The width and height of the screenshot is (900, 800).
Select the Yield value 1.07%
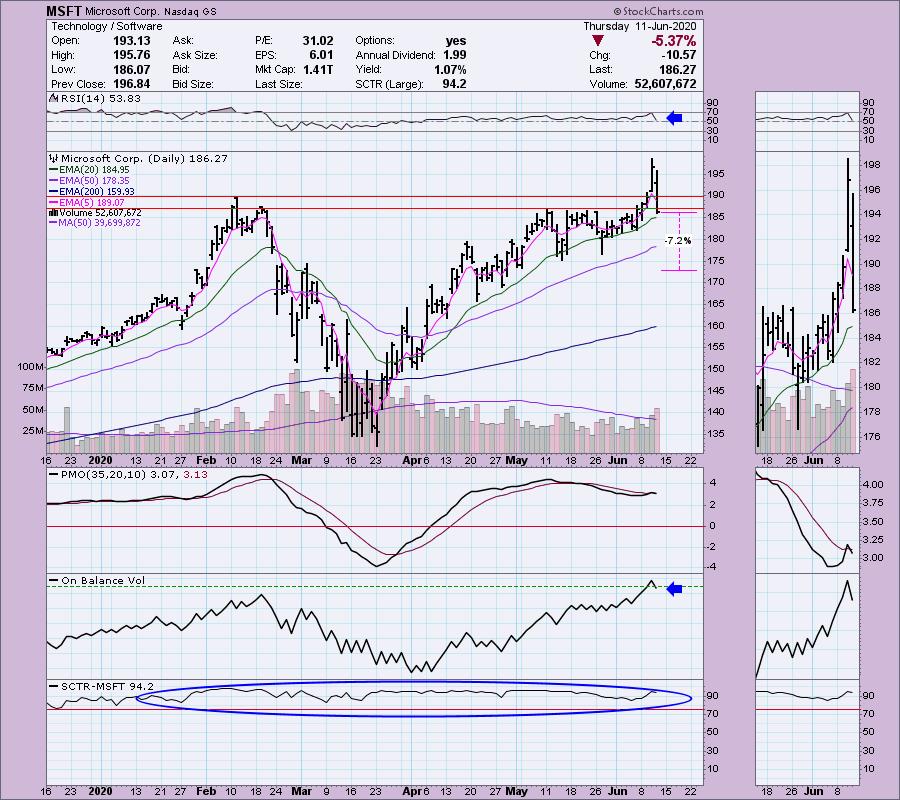pos(450,69)
